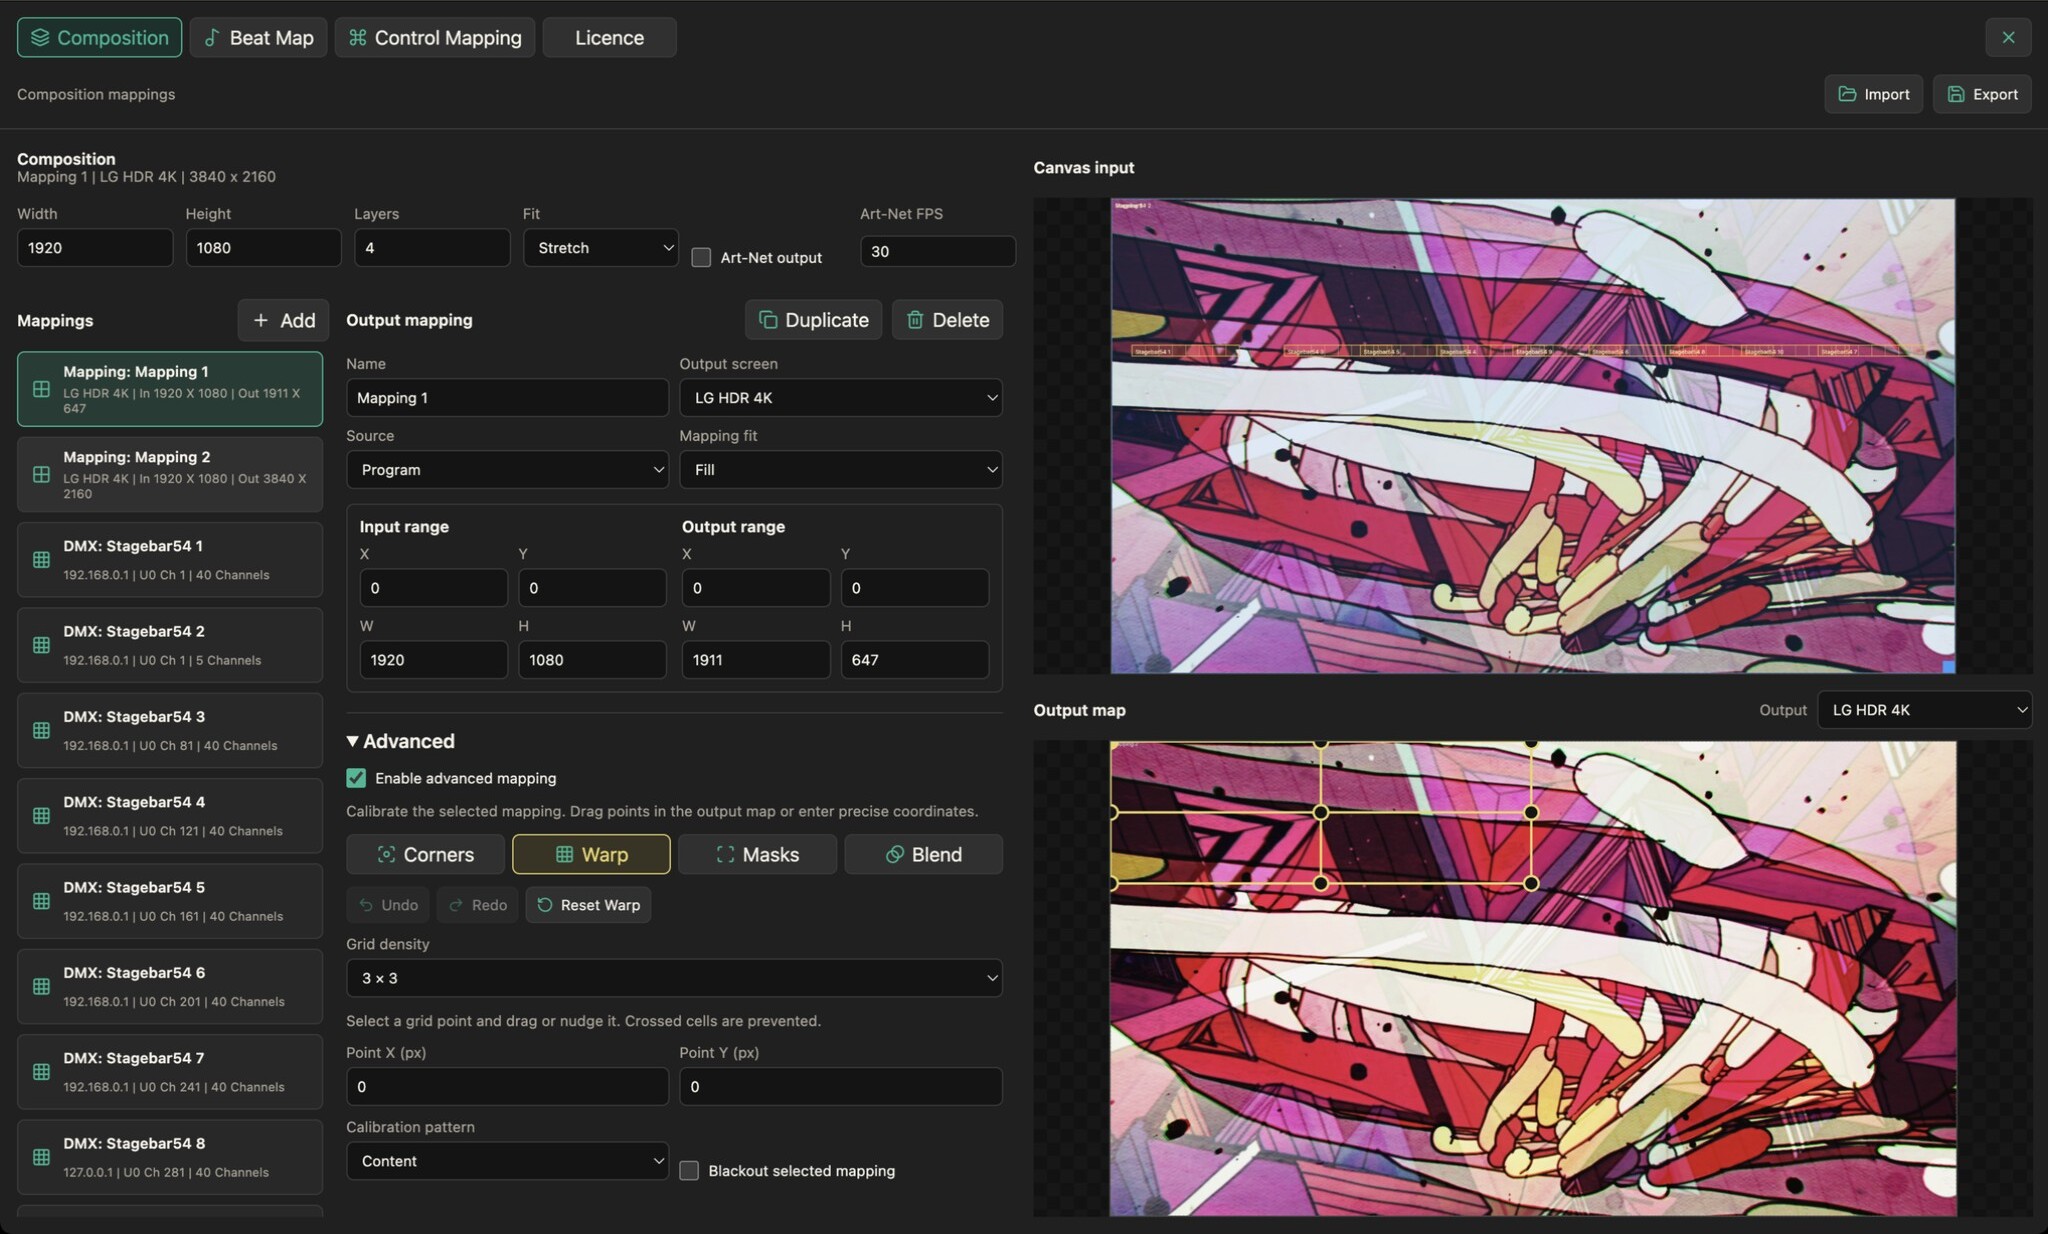Click the Import folder icon
Viewport: 2048px width, 1234px height.
click(1847, 94)
